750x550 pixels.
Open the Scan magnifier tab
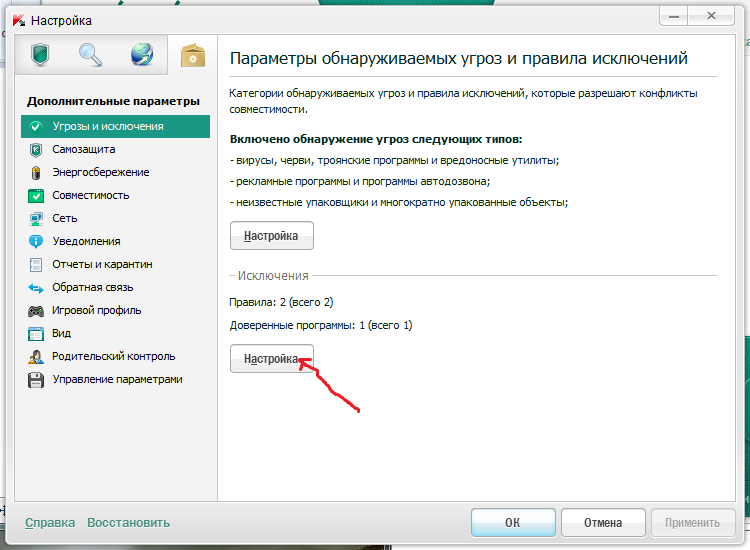[90, 55]
